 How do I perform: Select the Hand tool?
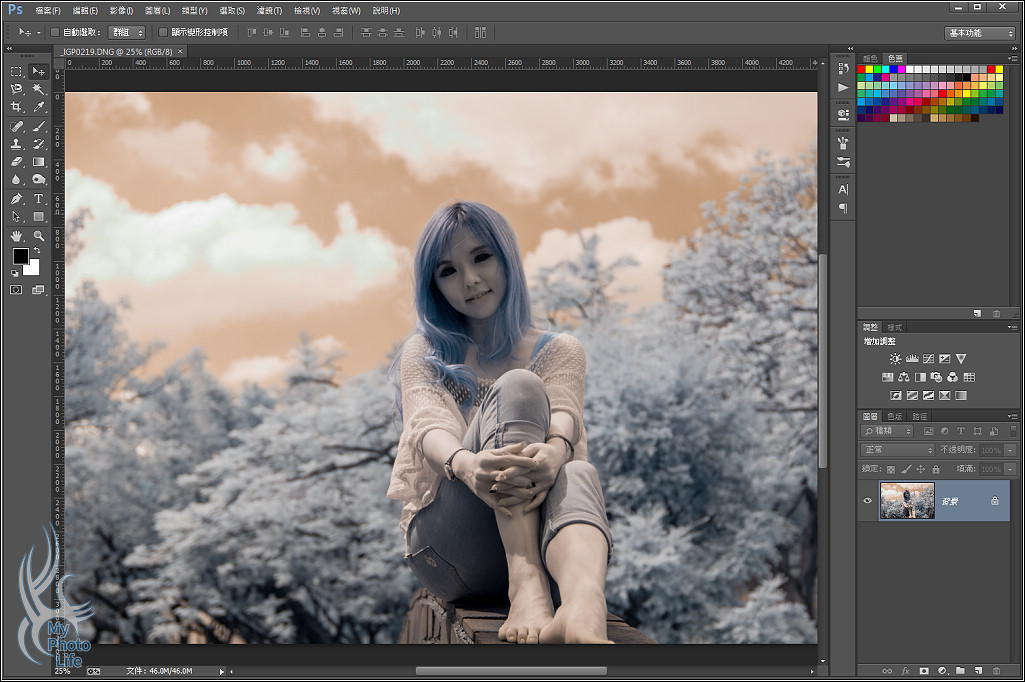pos(17,236)
